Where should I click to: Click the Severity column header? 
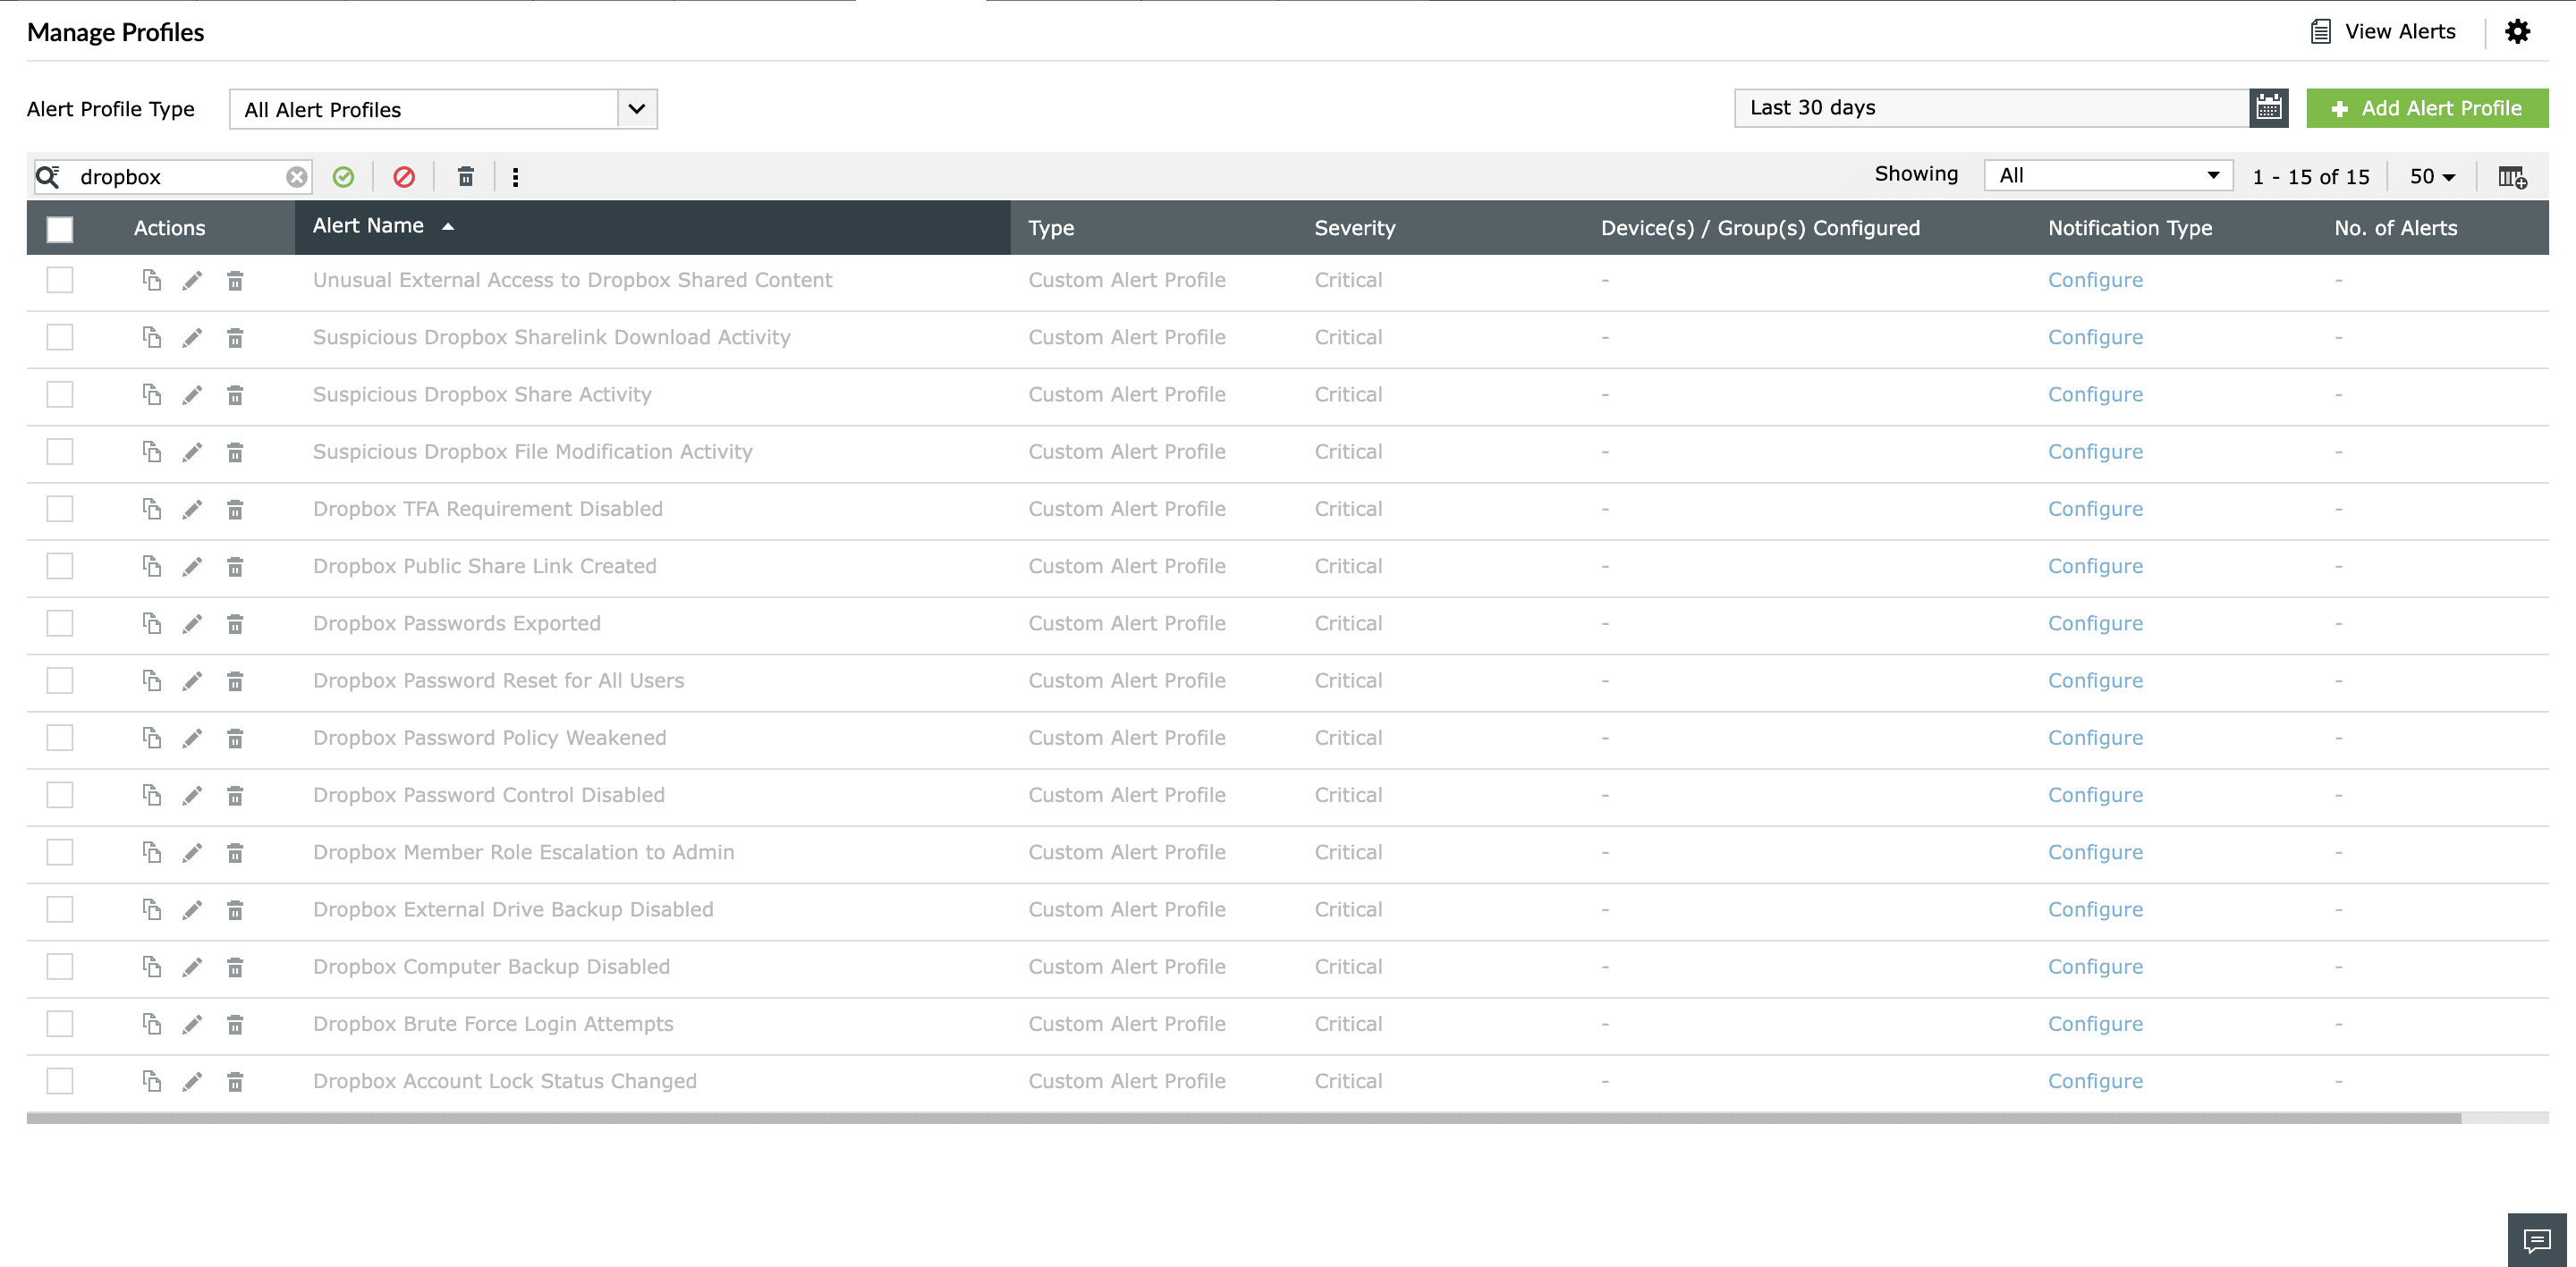(1354, 228)
